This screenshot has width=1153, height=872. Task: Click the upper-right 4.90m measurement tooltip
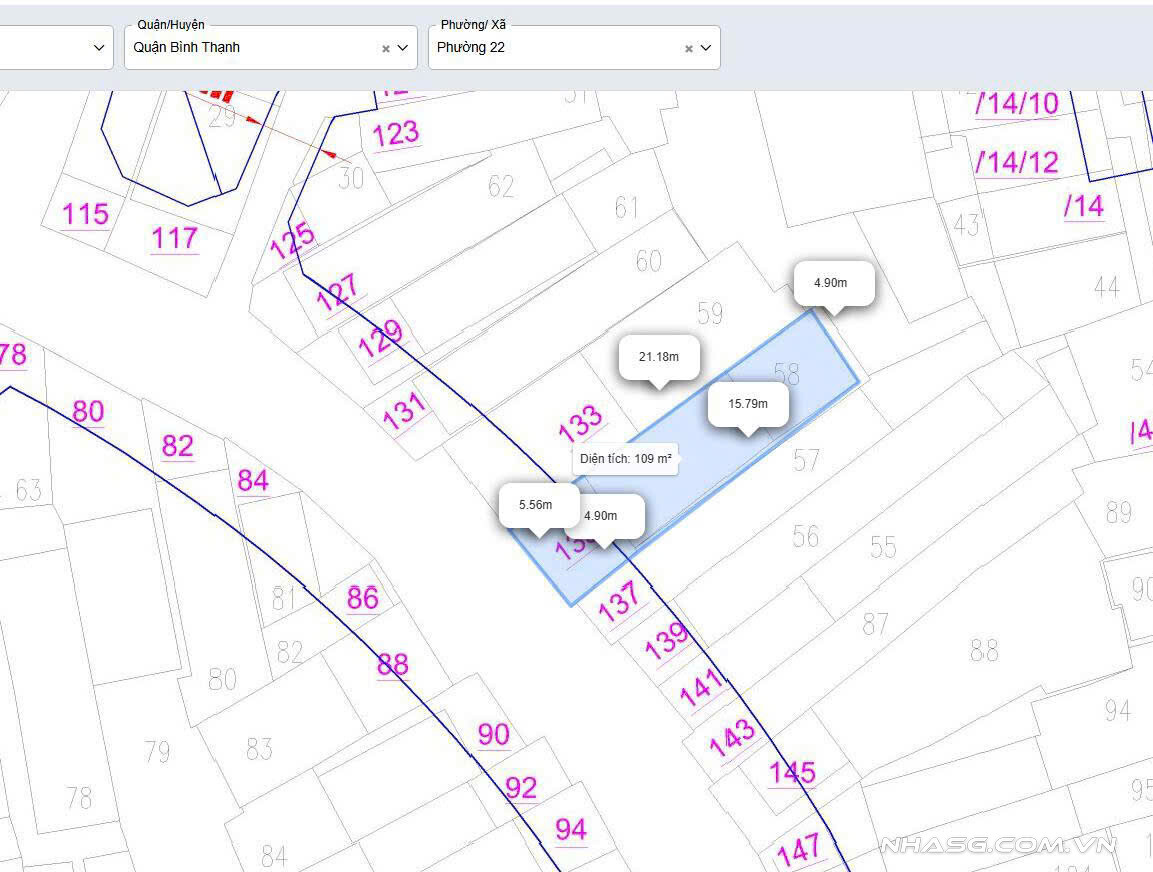click(830, 283)
